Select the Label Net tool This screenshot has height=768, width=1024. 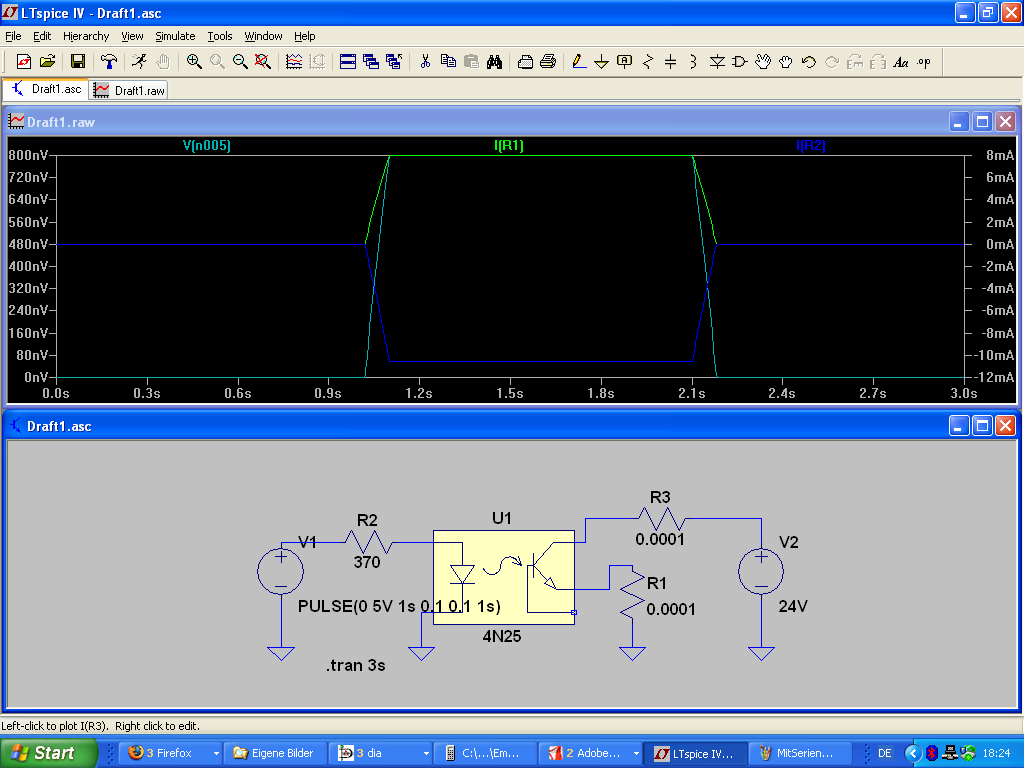(x=624, y=61)
